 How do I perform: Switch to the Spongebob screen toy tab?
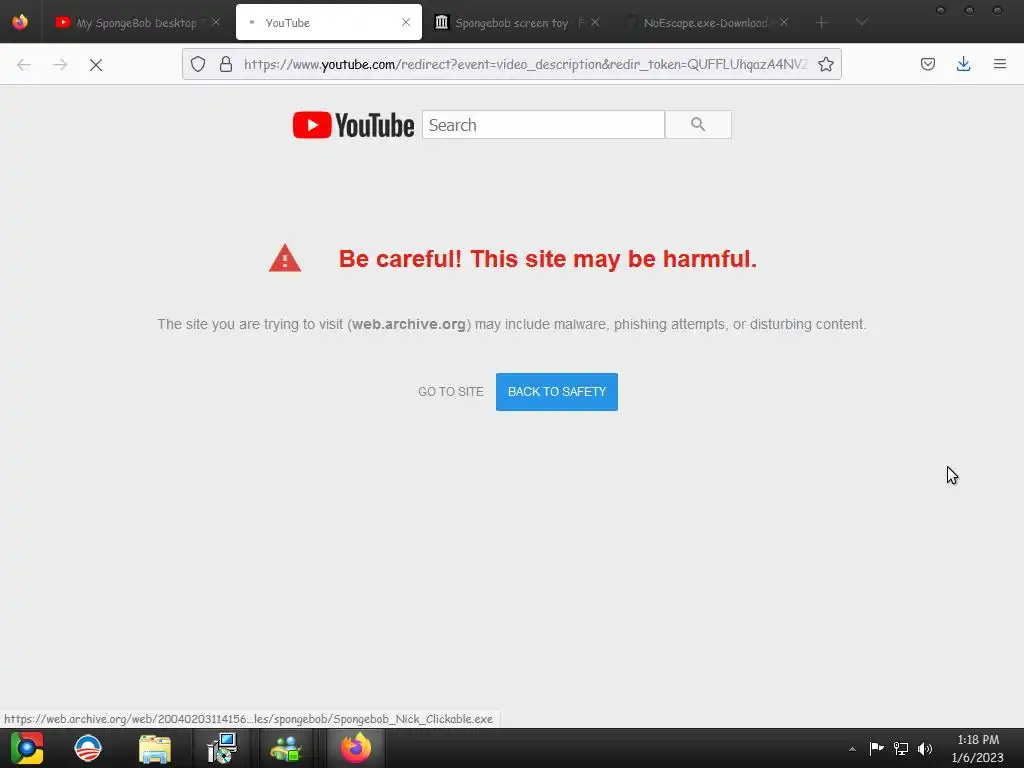516,23
